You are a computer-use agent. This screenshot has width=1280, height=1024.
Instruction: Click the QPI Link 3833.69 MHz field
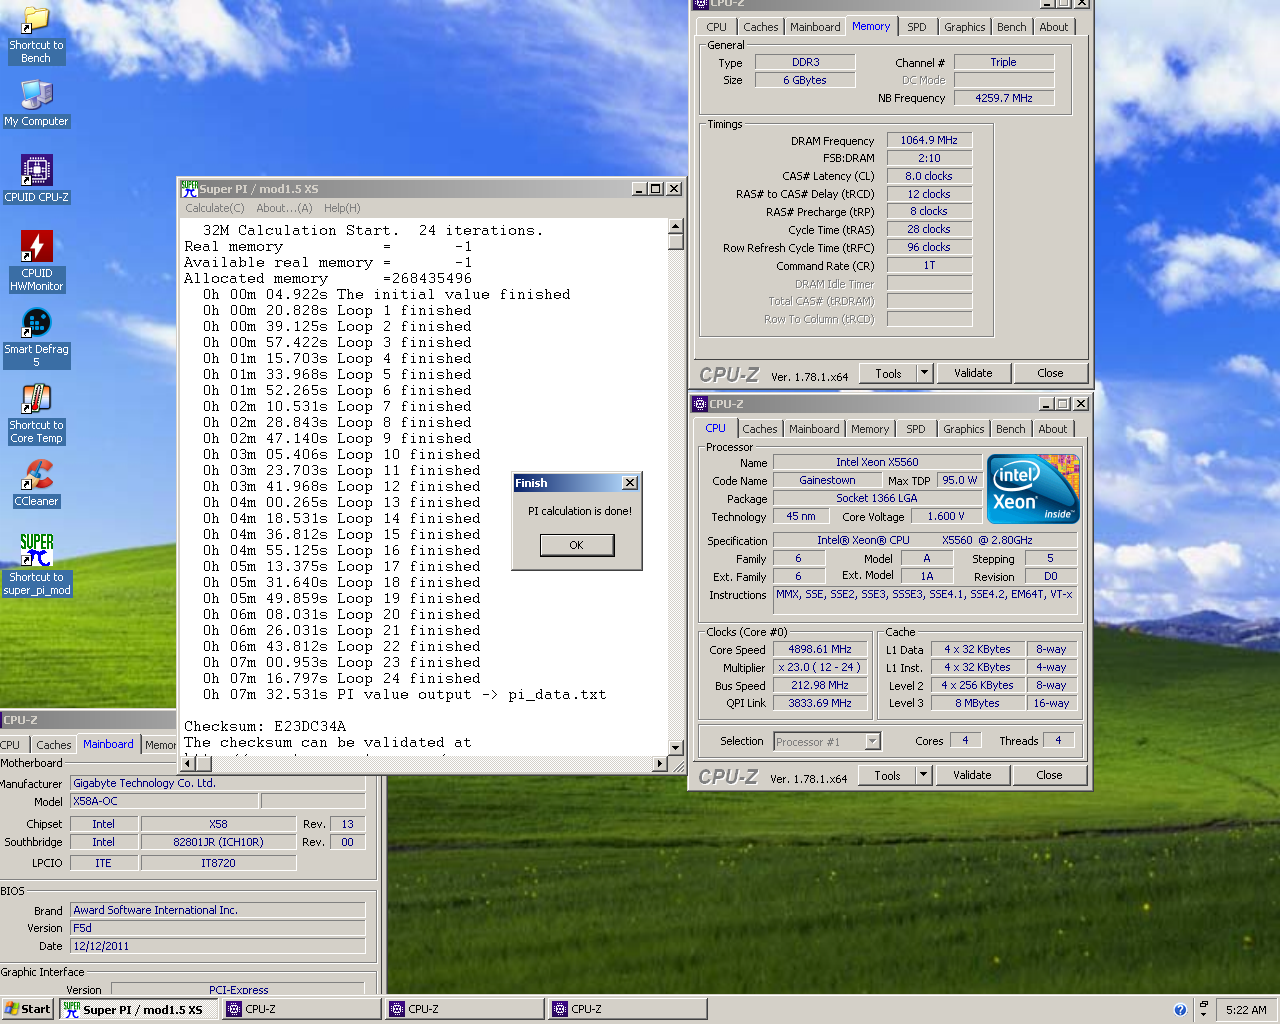(x=820, y=703)
